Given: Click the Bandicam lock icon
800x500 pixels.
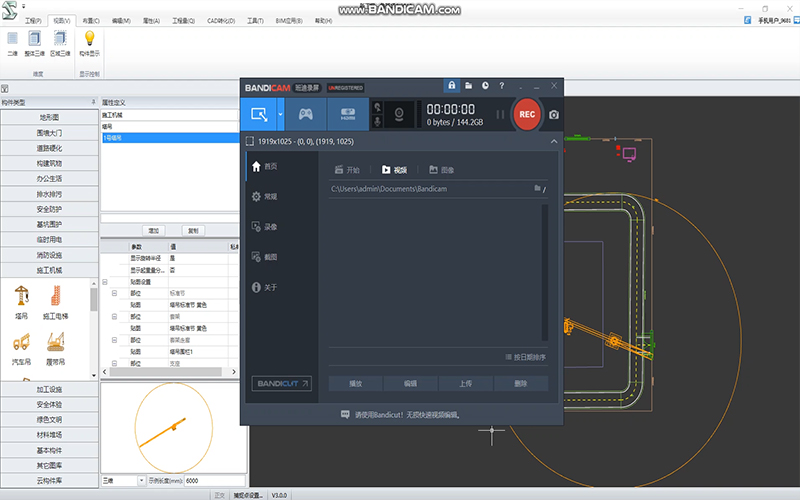Looking at the screenshot, I should 452,86.
